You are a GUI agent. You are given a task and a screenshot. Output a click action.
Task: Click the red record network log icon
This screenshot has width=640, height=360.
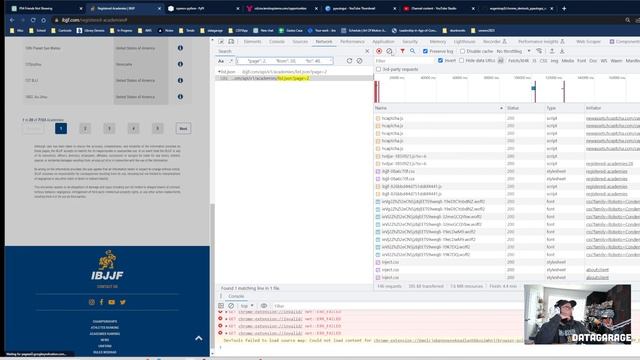coord(379,51)
